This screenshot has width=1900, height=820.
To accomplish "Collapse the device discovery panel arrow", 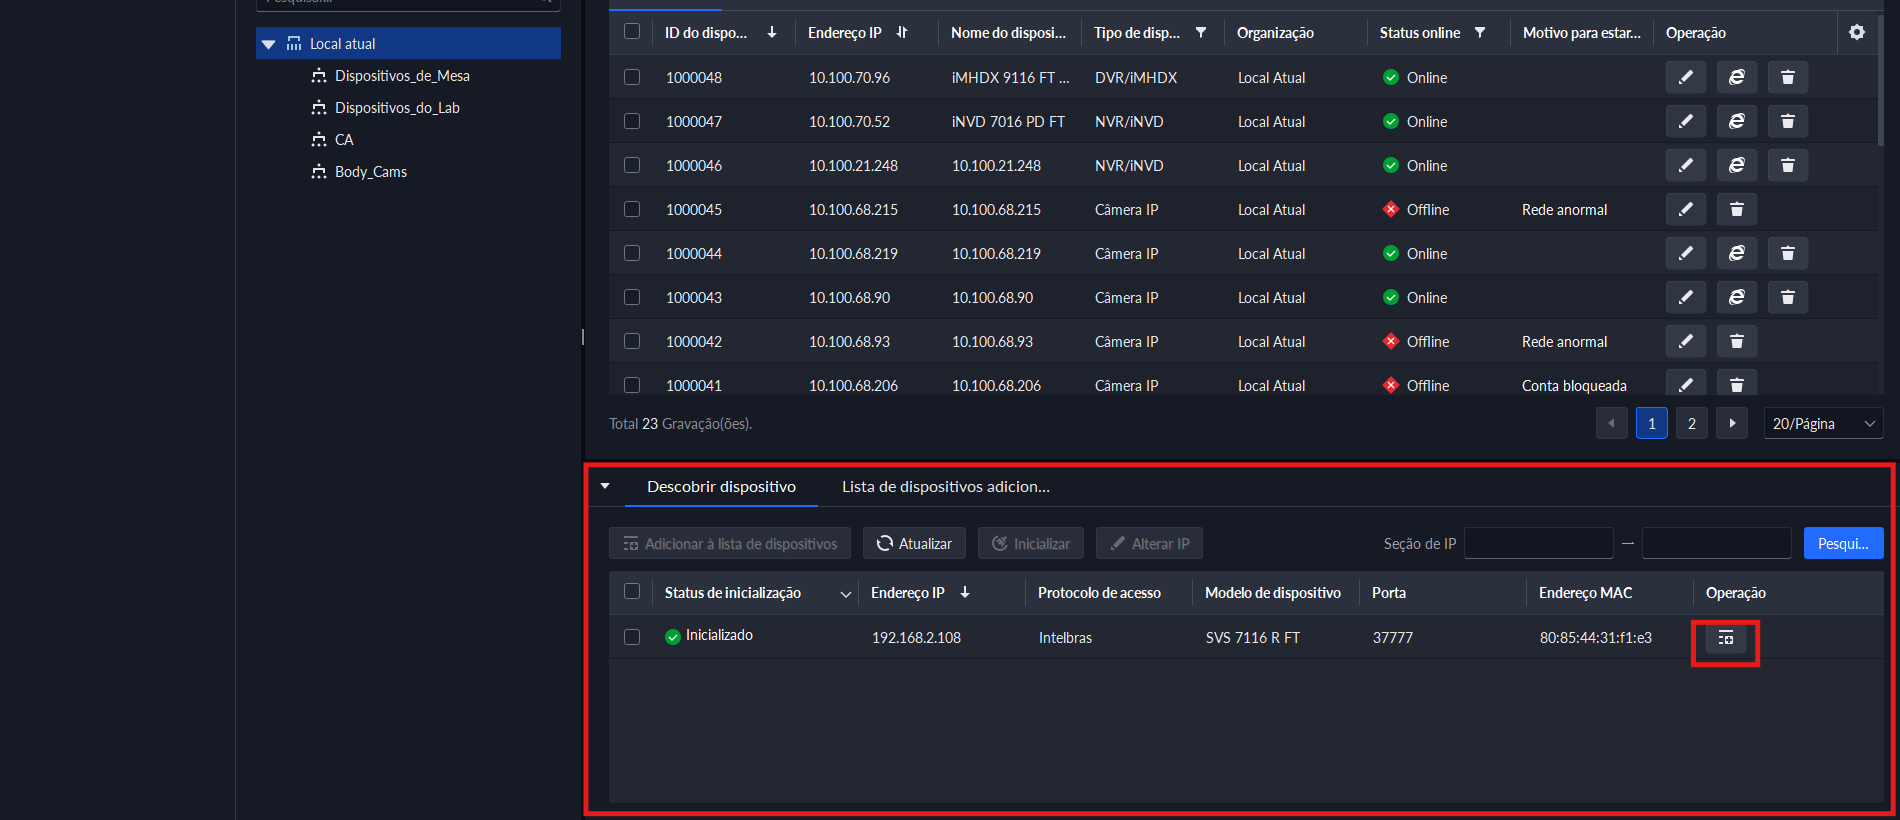I will 605,486.
